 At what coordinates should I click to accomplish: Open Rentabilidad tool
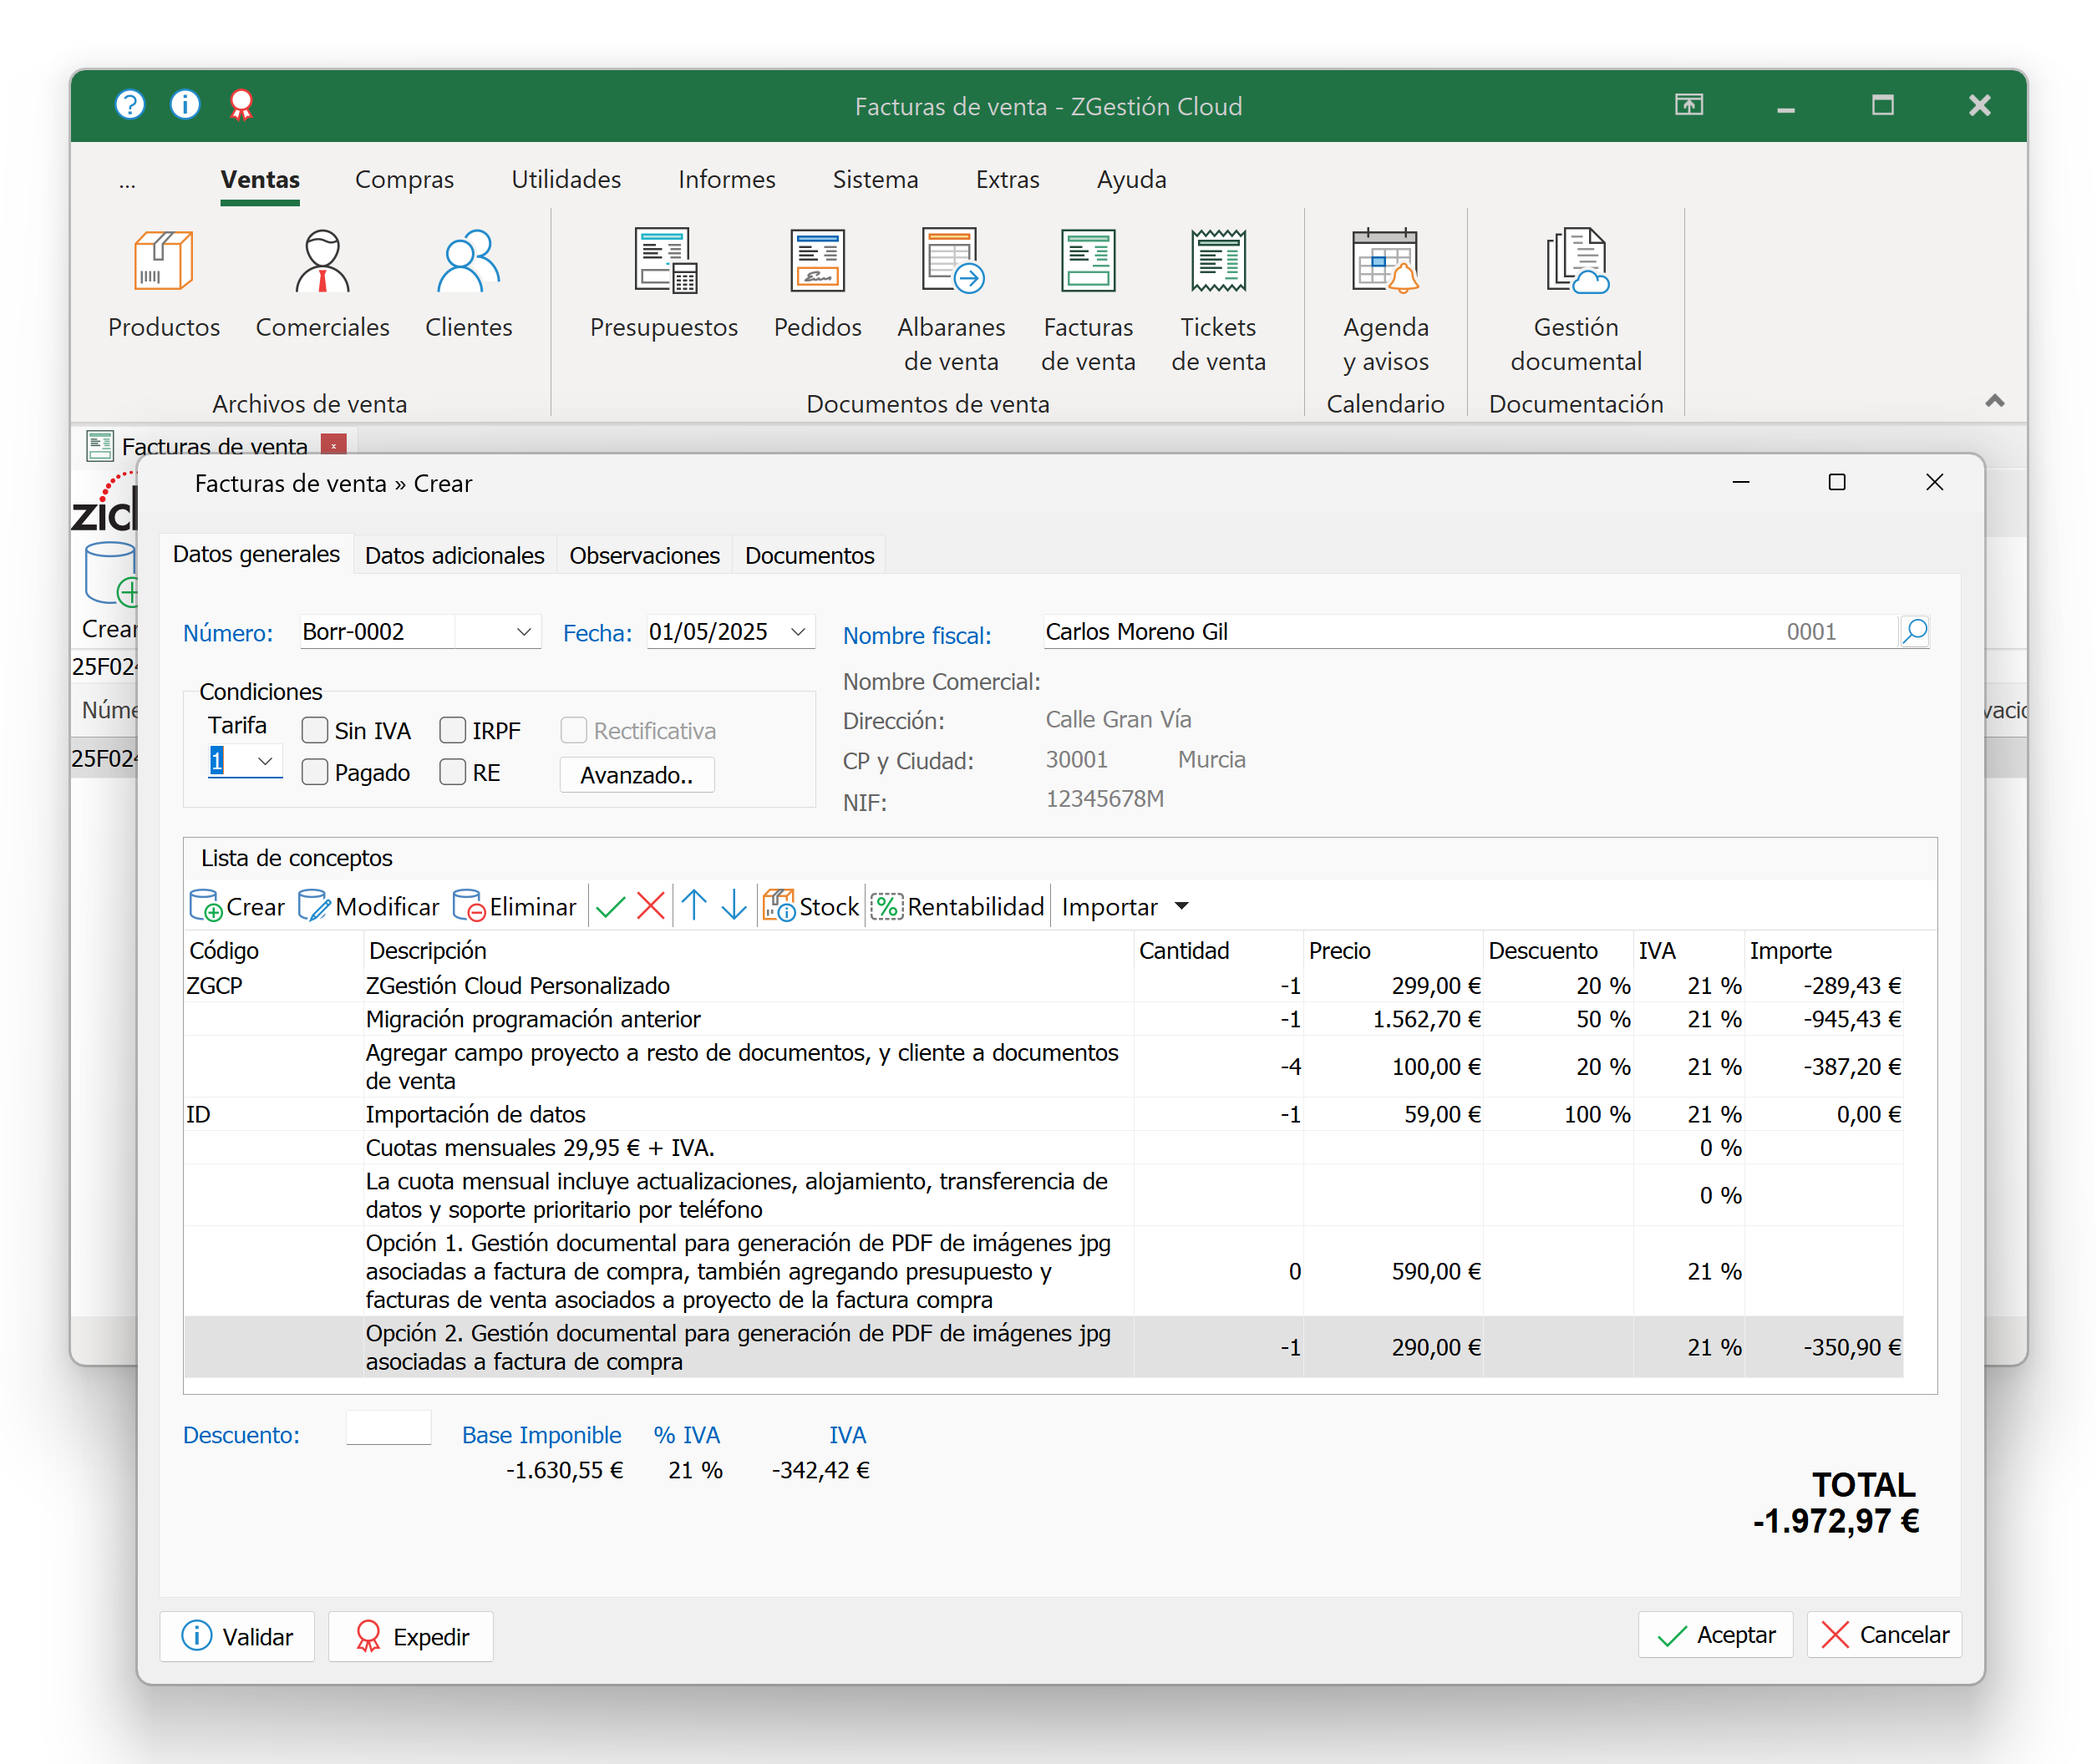pos(957,906)
